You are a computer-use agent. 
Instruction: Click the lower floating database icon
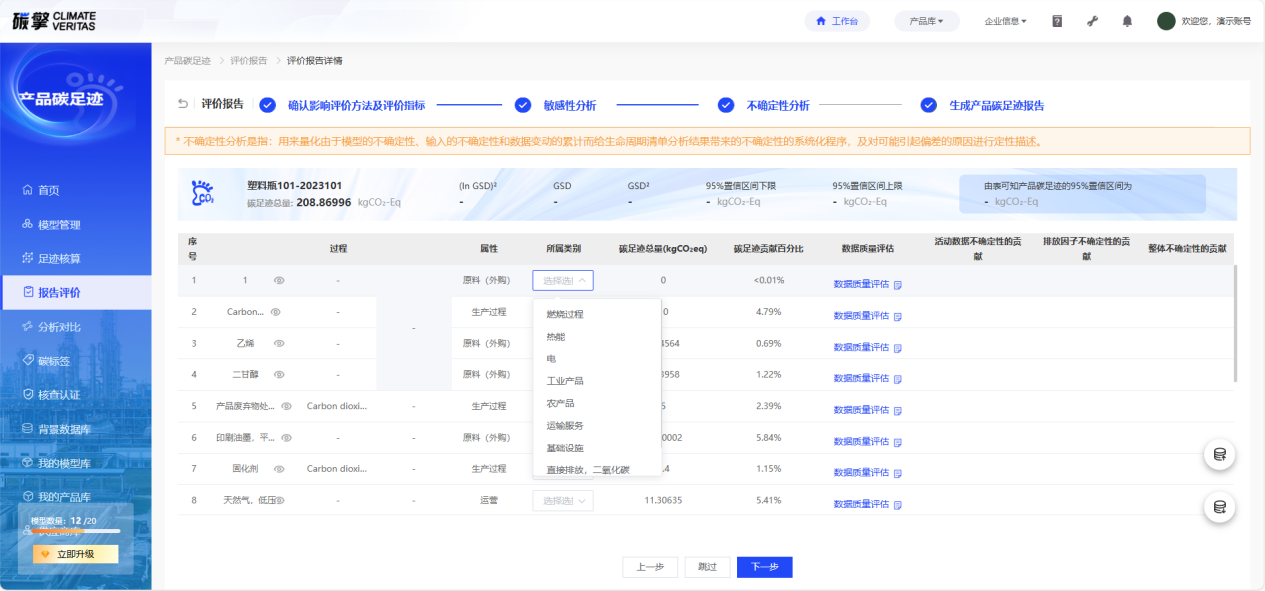tap(1219, 507)
